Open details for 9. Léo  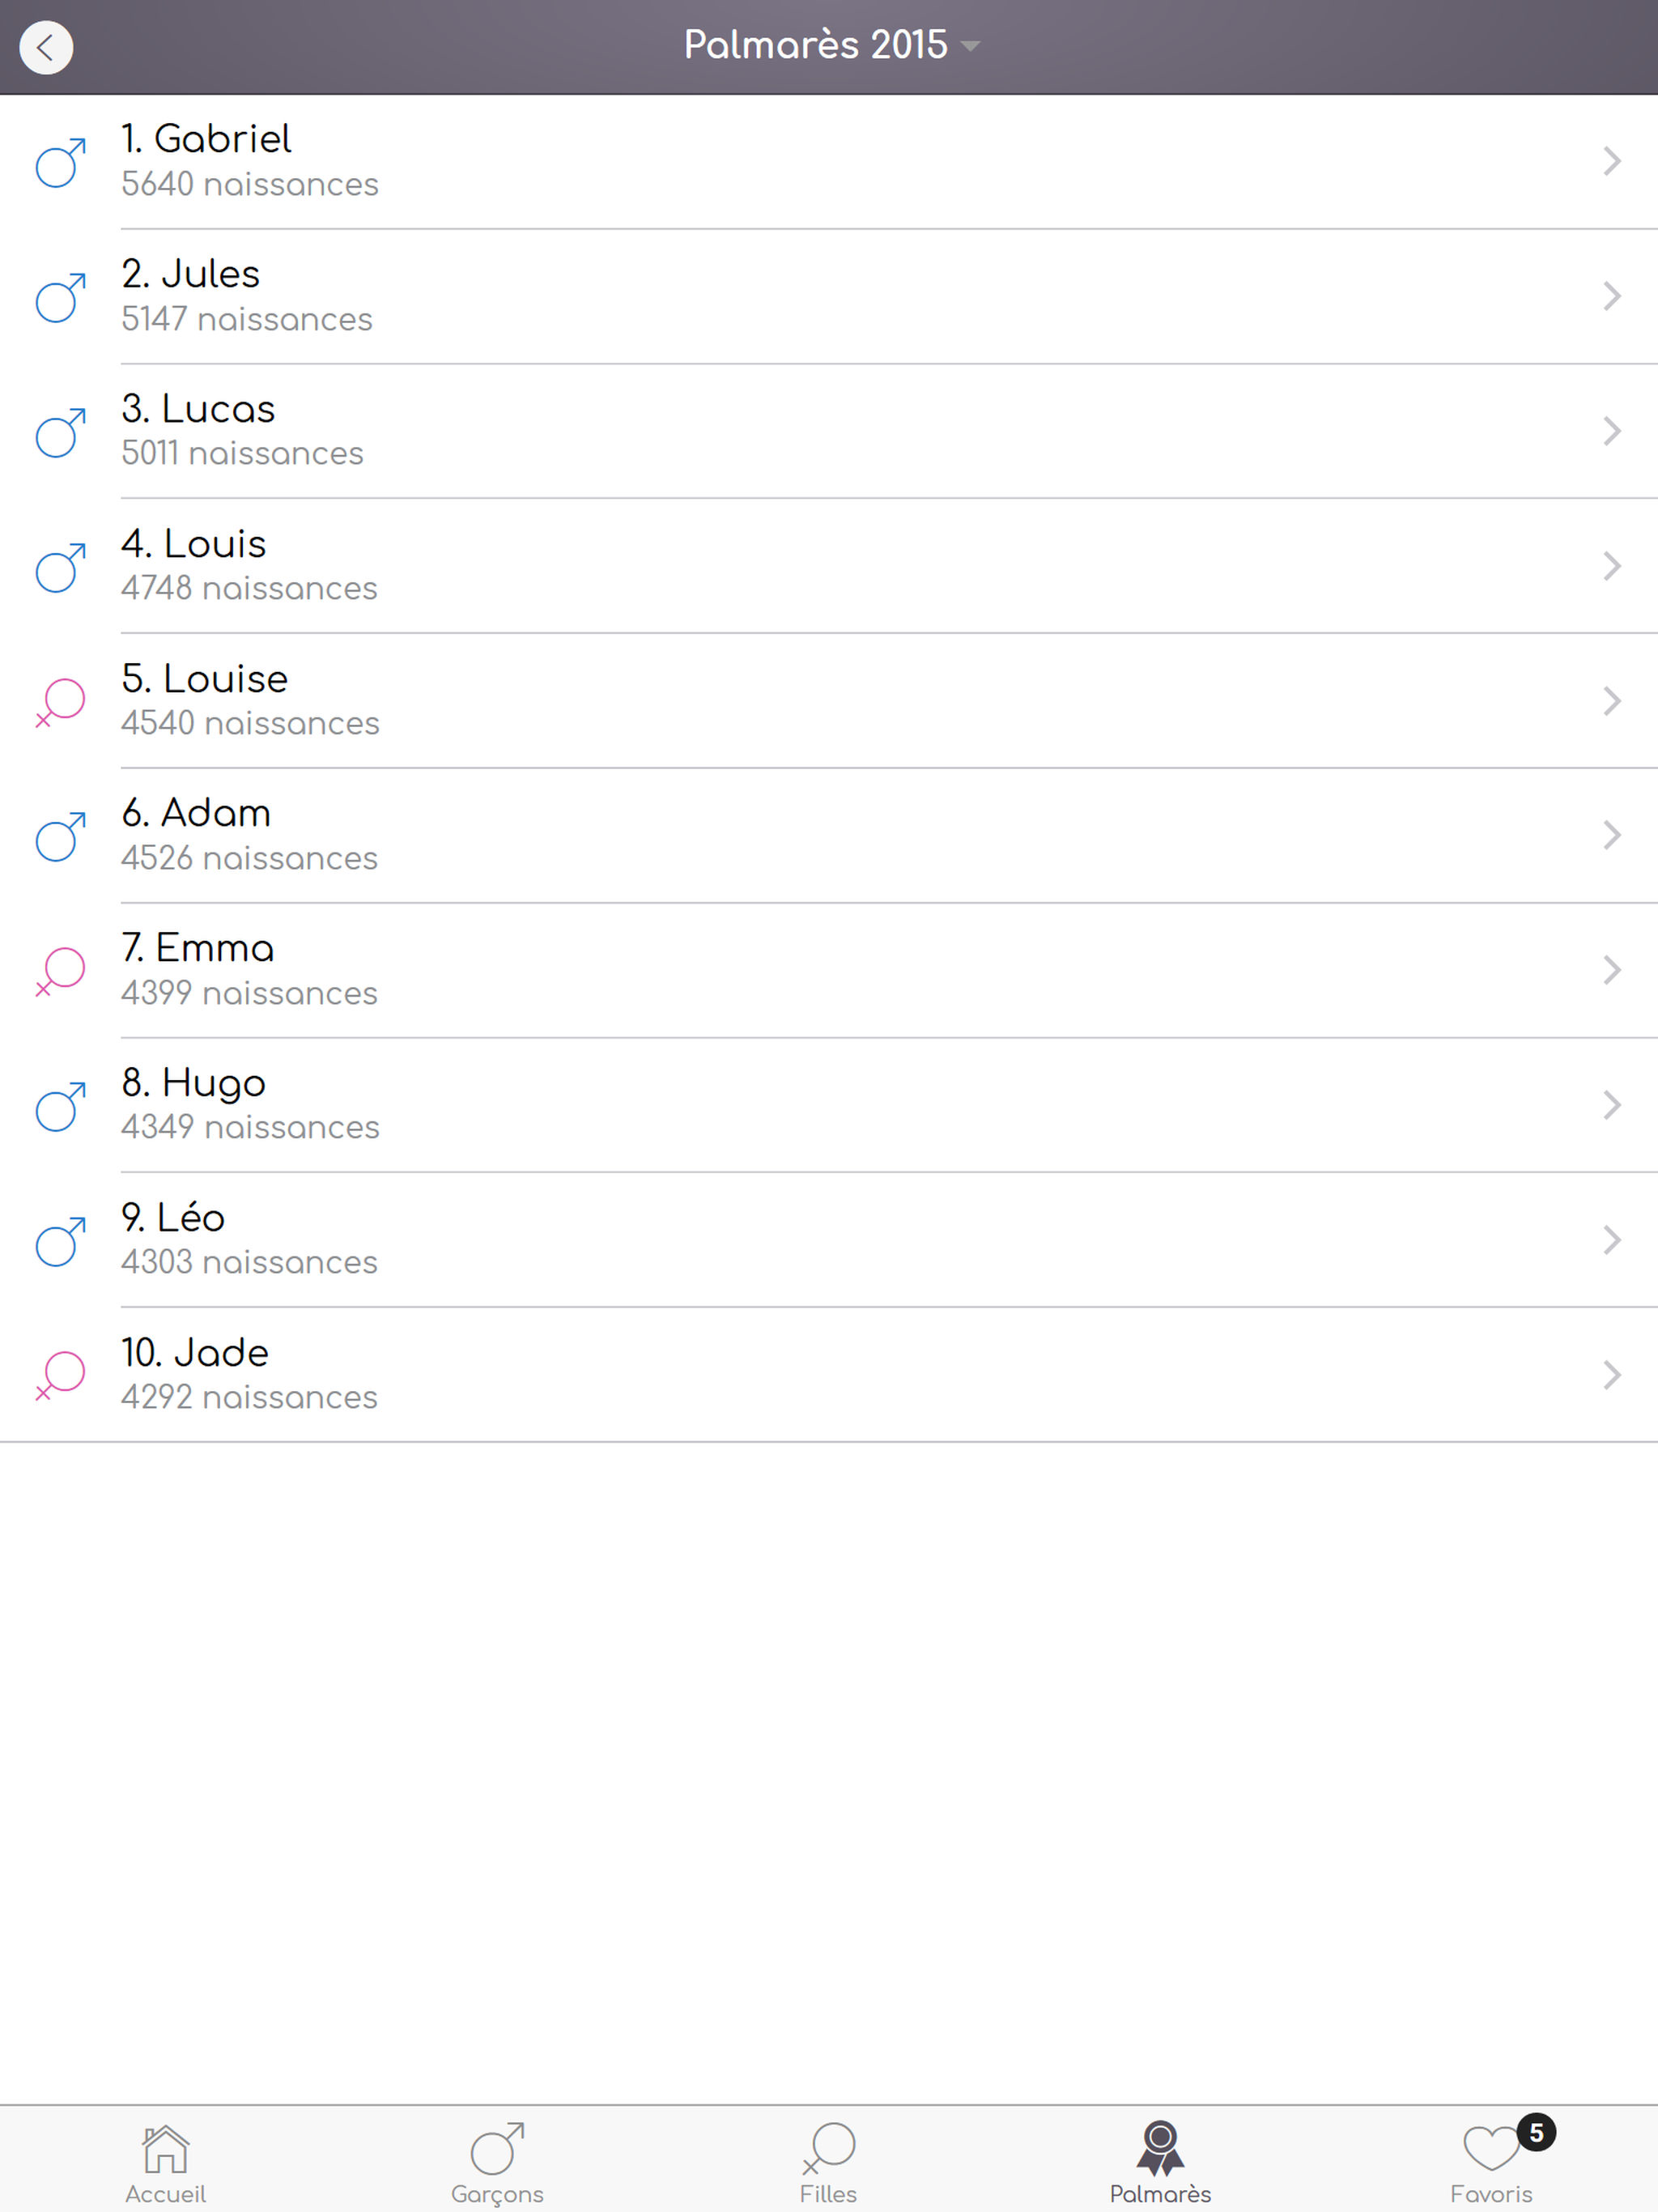click(829, 1240)
